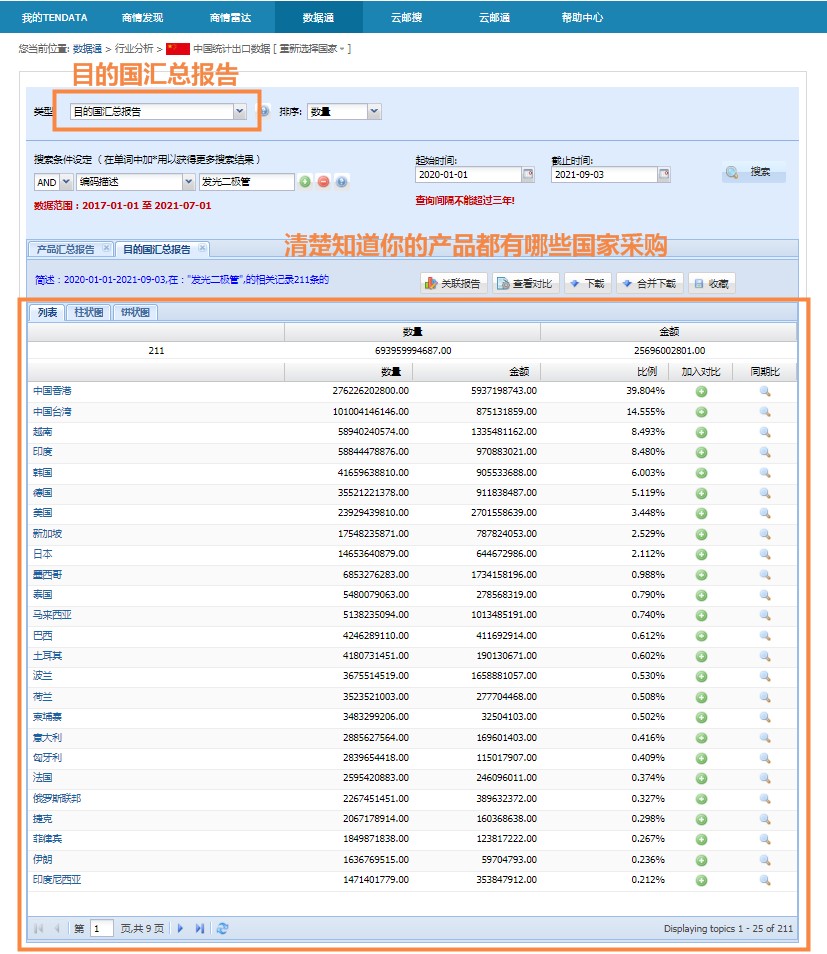Open the 中国香港 country link

(52, 391)
